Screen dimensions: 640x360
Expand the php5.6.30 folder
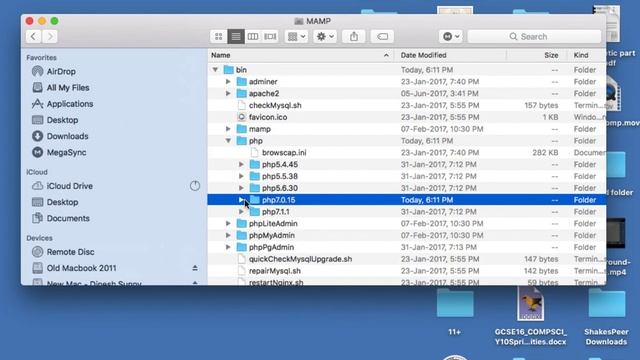(x=241, y=188)
